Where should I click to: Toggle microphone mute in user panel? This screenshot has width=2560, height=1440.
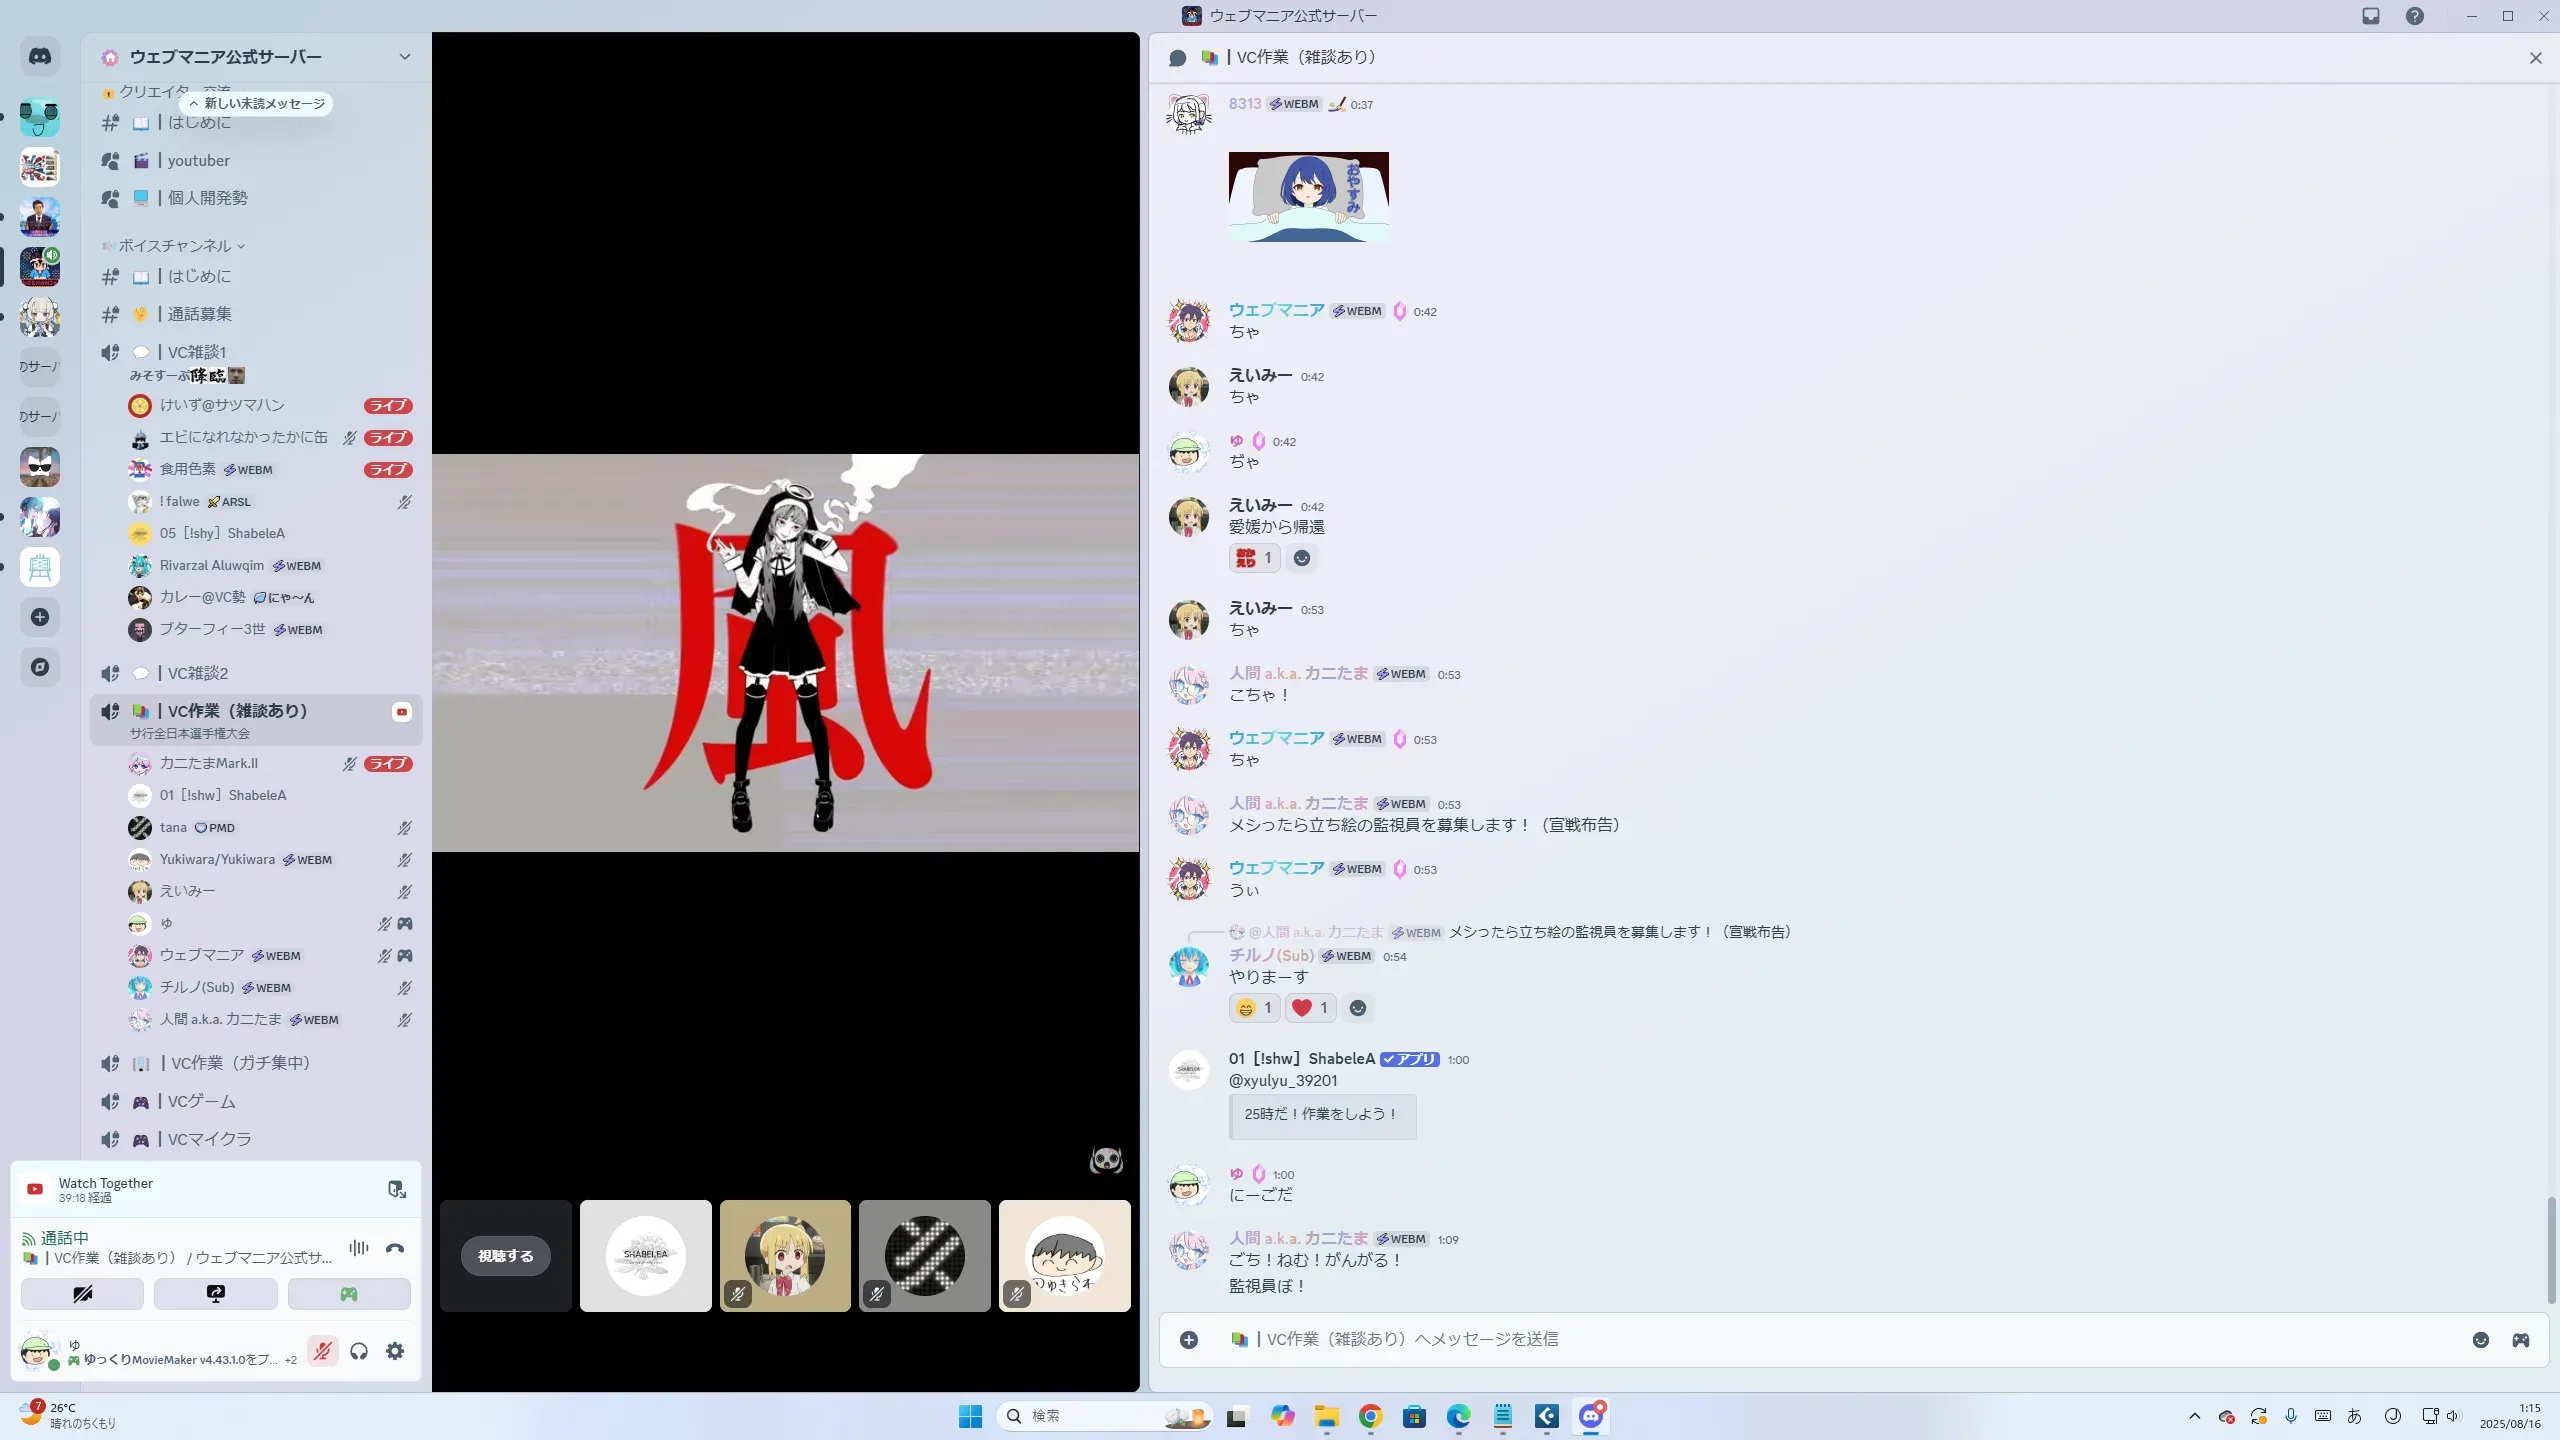[x=322, y=1351]
